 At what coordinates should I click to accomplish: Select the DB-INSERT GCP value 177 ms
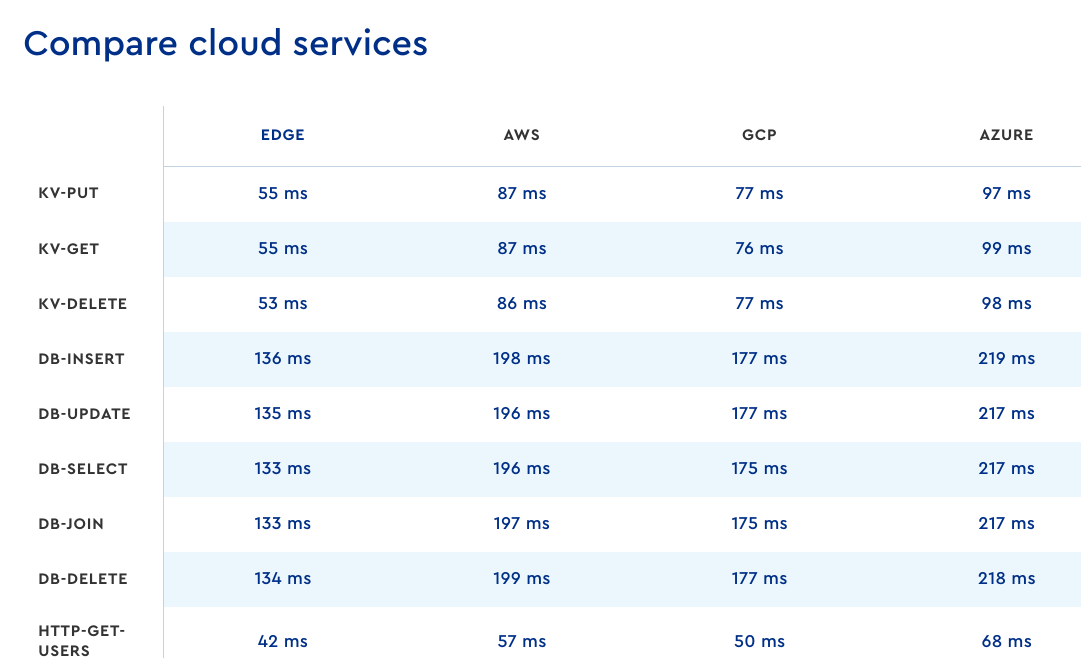[x=759, y=359]
